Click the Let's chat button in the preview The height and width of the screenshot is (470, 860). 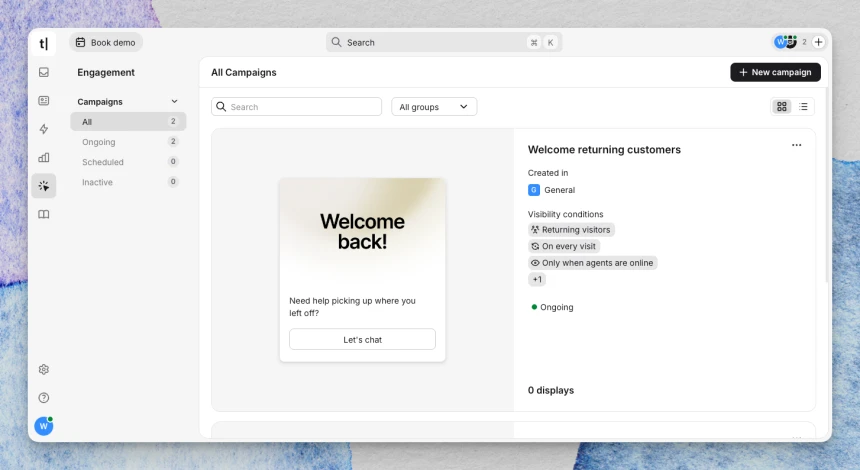363,339
